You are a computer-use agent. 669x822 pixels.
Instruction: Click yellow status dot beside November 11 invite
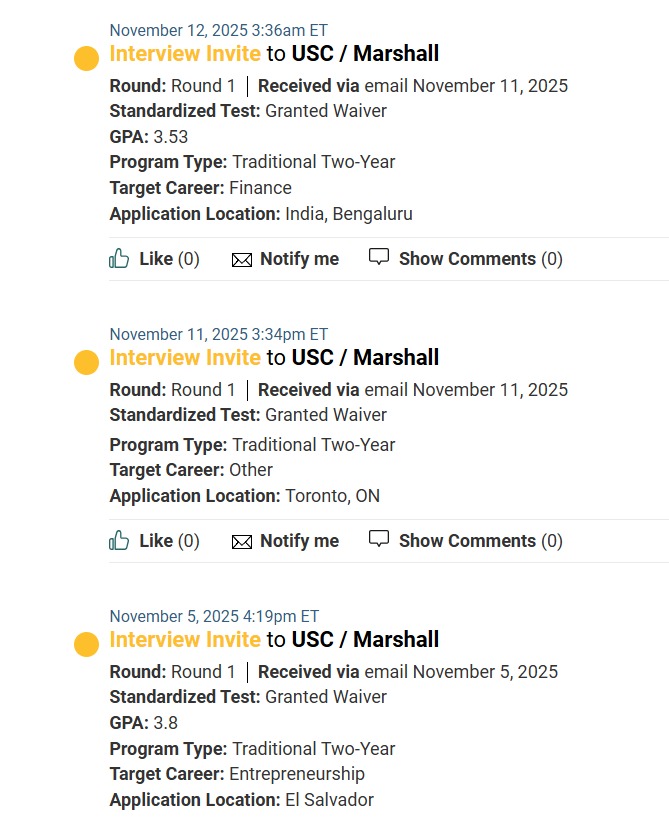87,363
